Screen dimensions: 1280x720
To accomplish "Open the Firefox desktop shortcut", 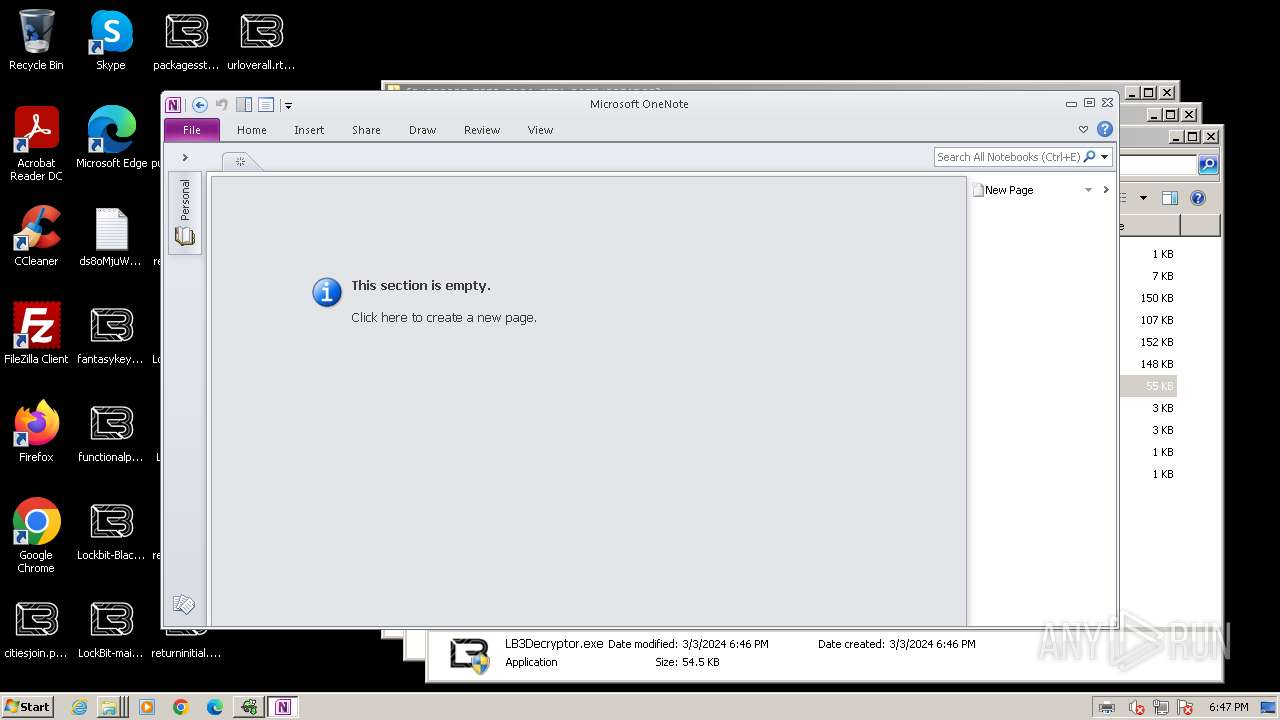I will pyautogui.click(x=36, y=432).
